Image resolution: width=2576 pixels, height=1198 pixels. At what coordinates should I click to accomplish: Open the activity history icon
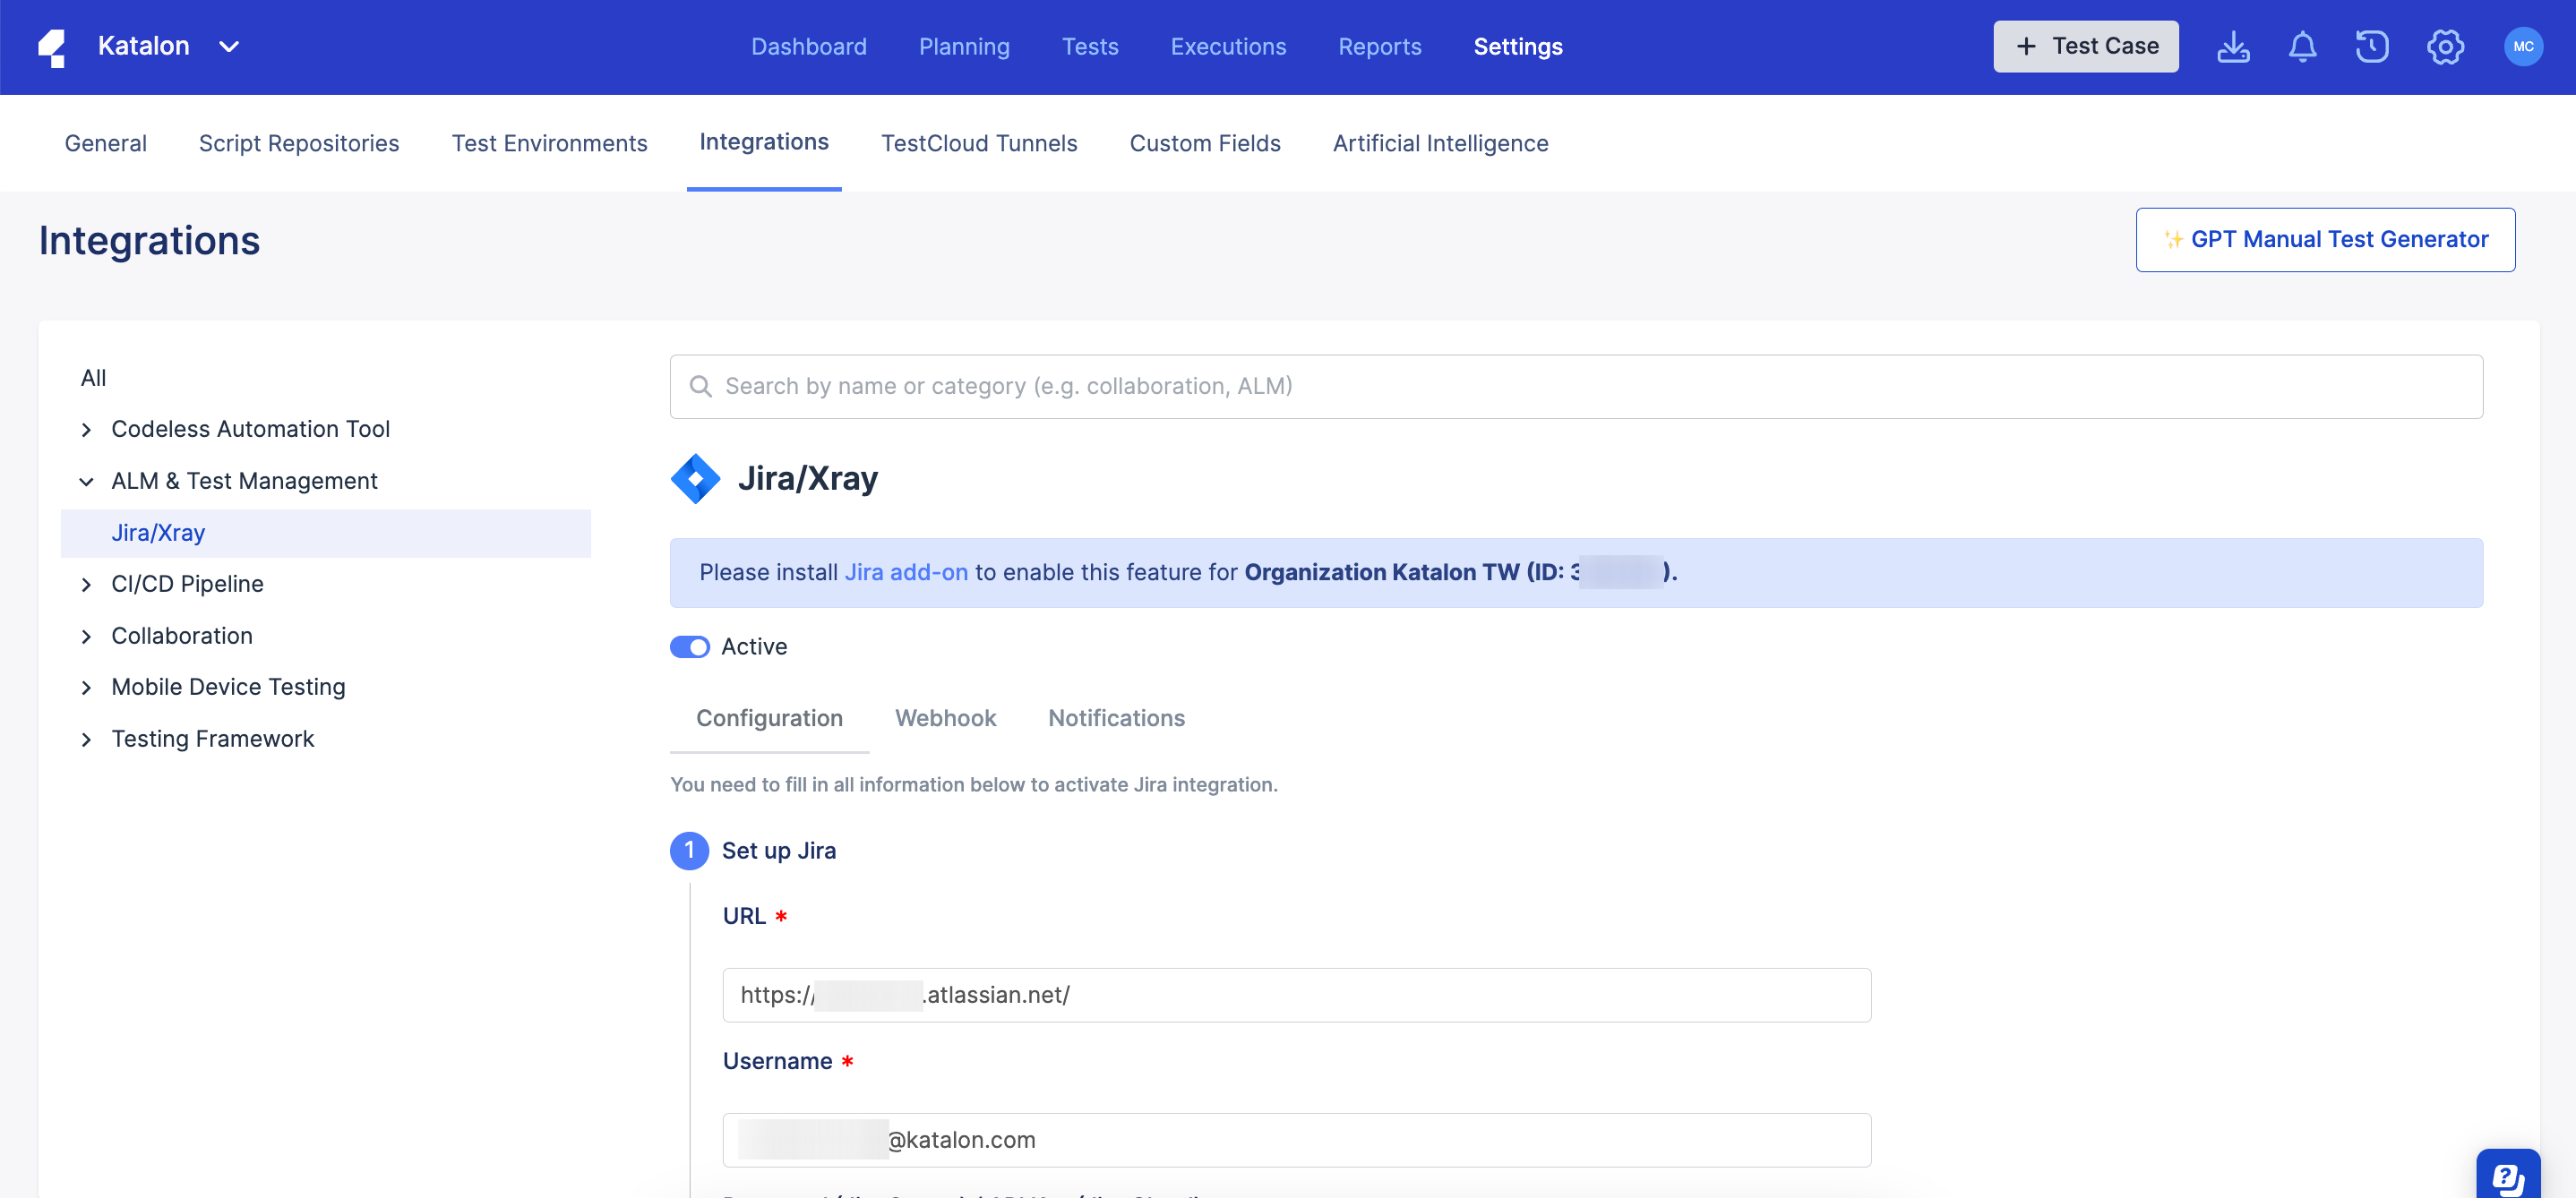coord(2373,46)
